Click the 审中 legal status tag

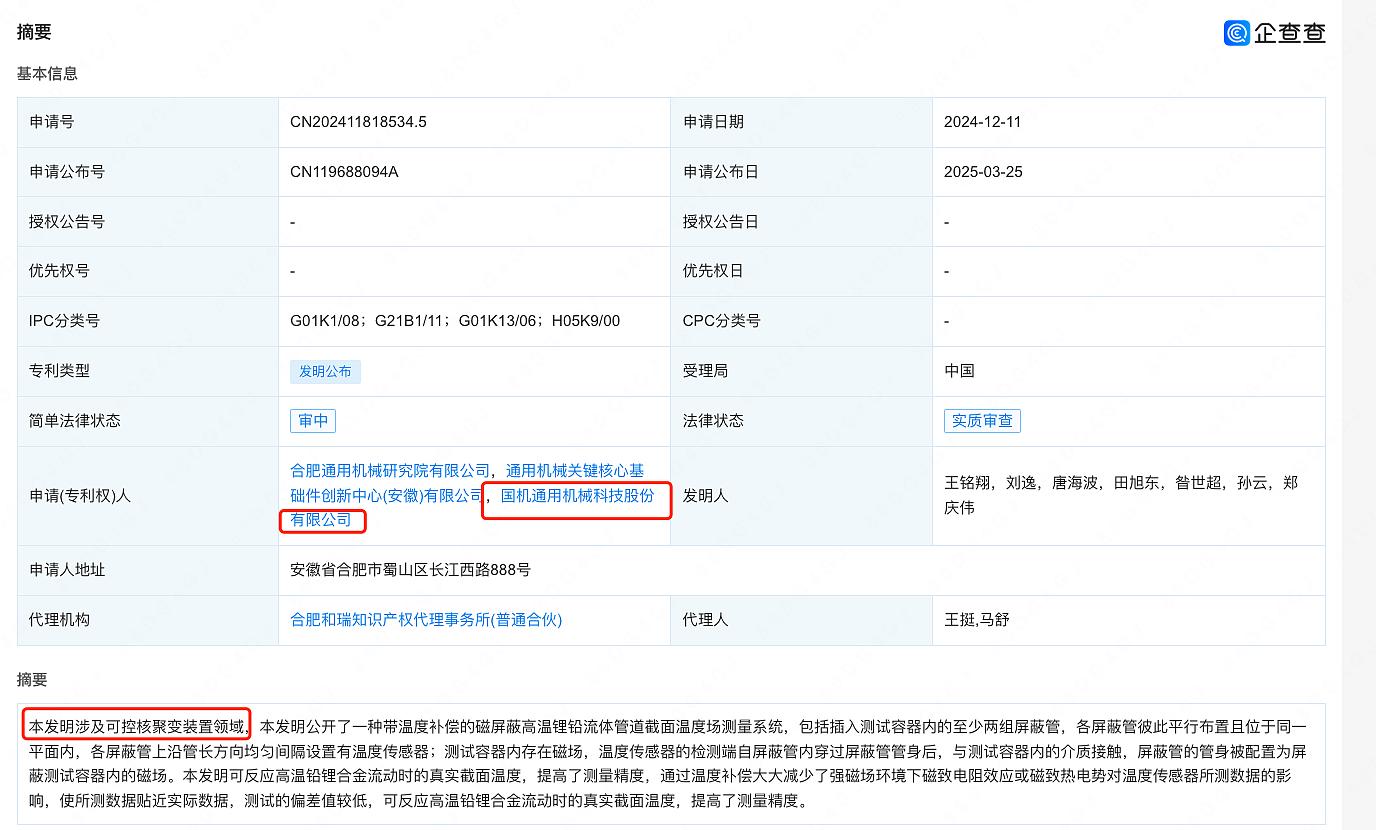[313, 421]
